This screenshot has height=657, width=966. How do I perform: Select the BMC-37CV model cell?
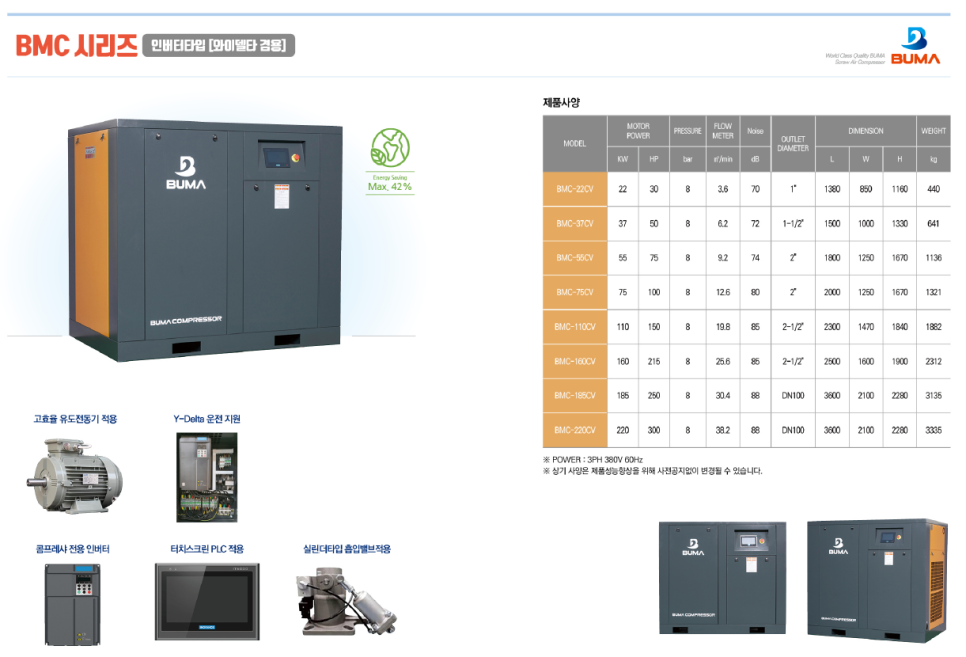[x=575, y=224]
